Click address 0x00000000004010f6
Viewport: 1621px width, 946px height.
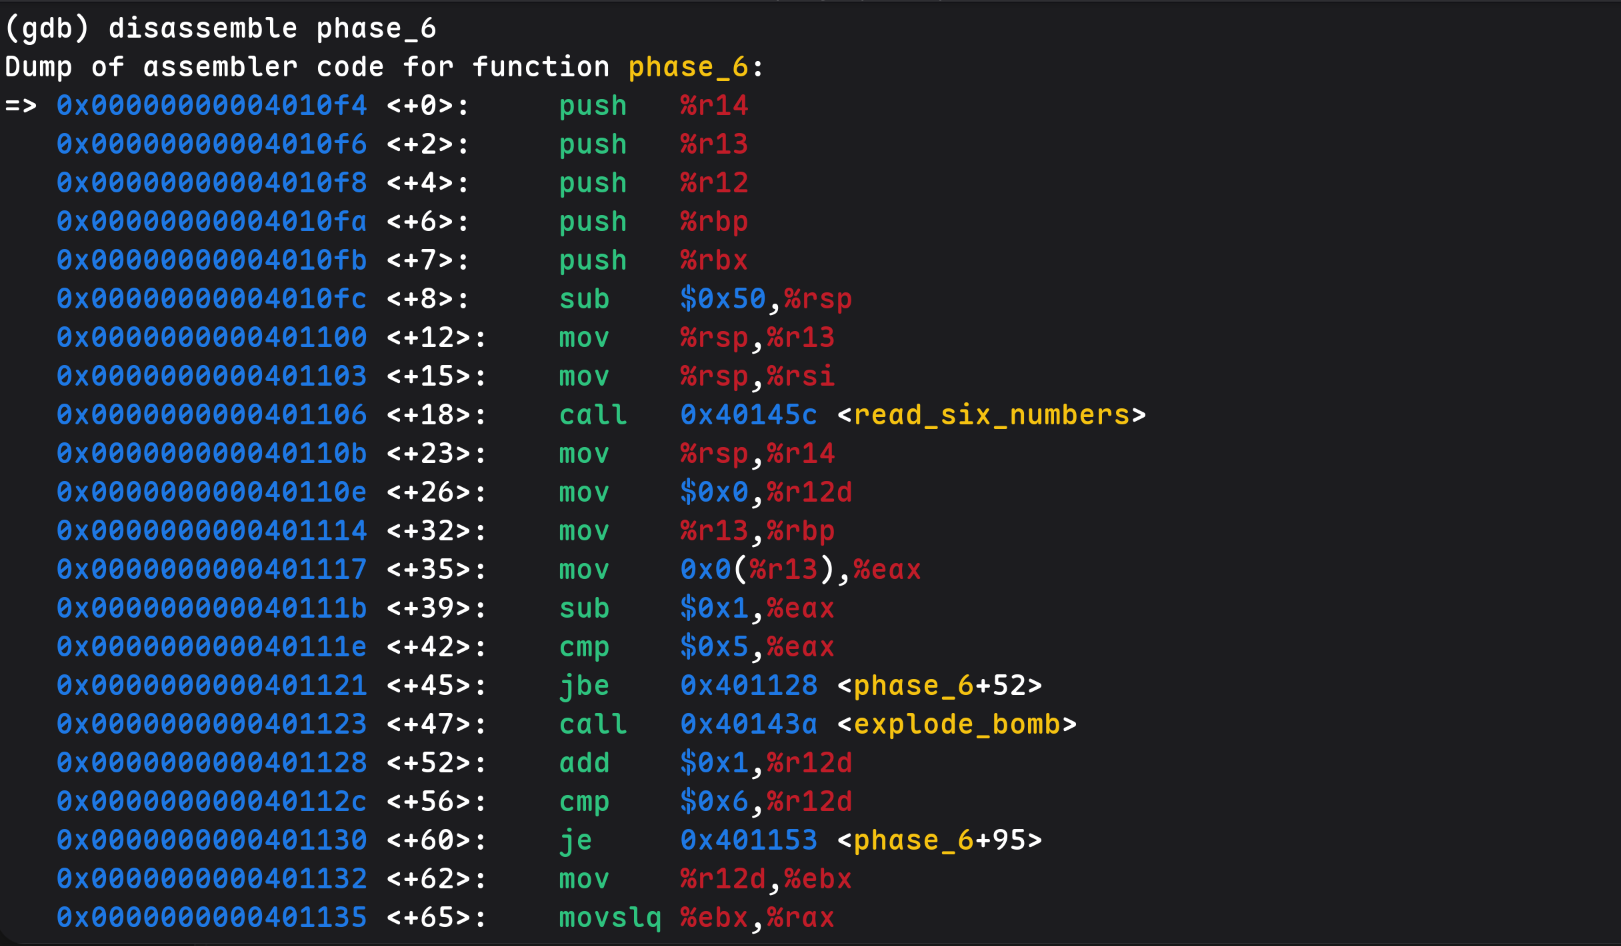pyautogui.click(x=212, y=144)
